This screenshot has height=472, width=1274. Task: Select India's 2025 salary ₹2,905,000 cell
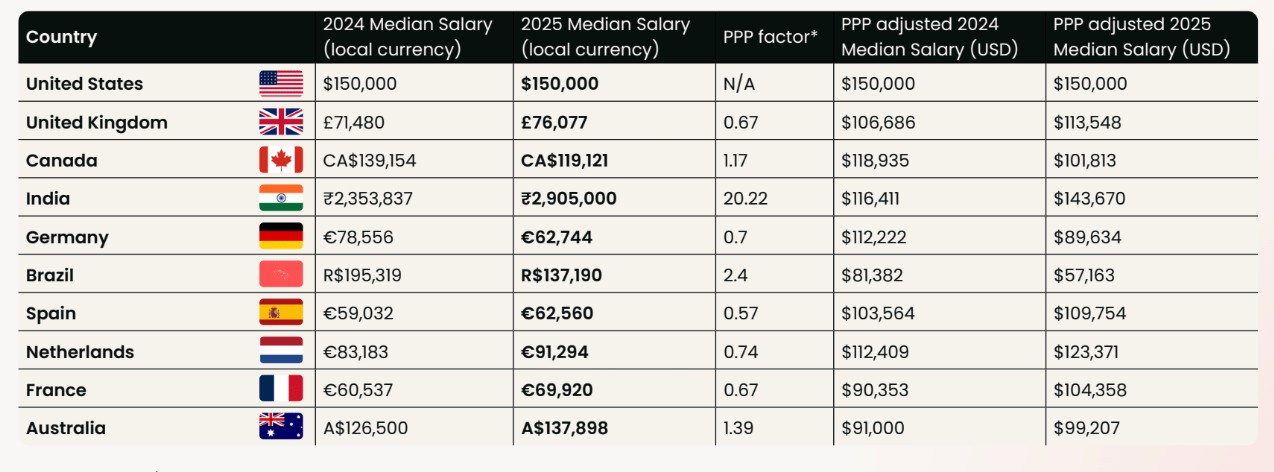569,198
